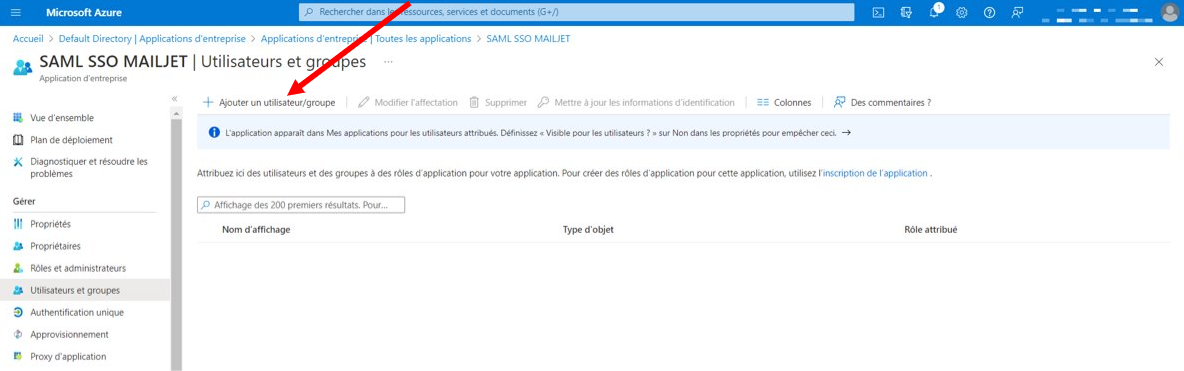Select Utilisateurs et groupes in sidebar
The image size is (1184, 371).
point(85,290)
